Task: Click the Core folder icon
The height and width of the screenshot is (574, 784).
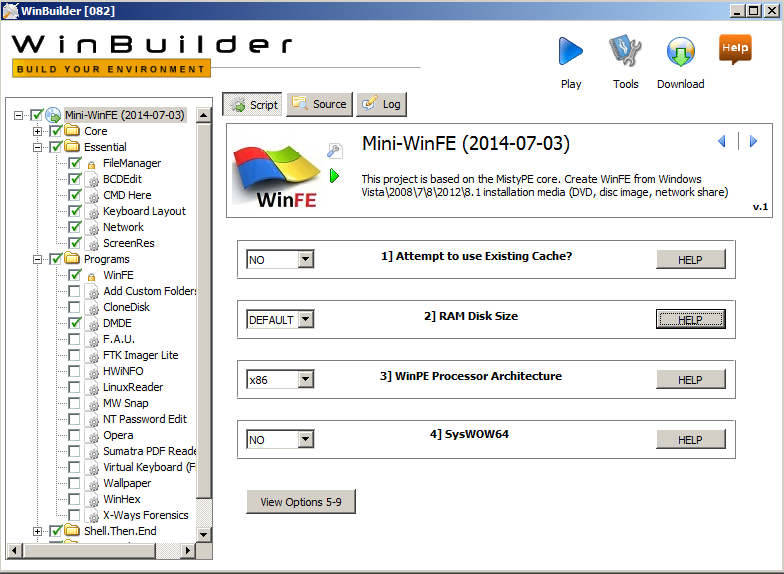Action: tap(72, 131)
